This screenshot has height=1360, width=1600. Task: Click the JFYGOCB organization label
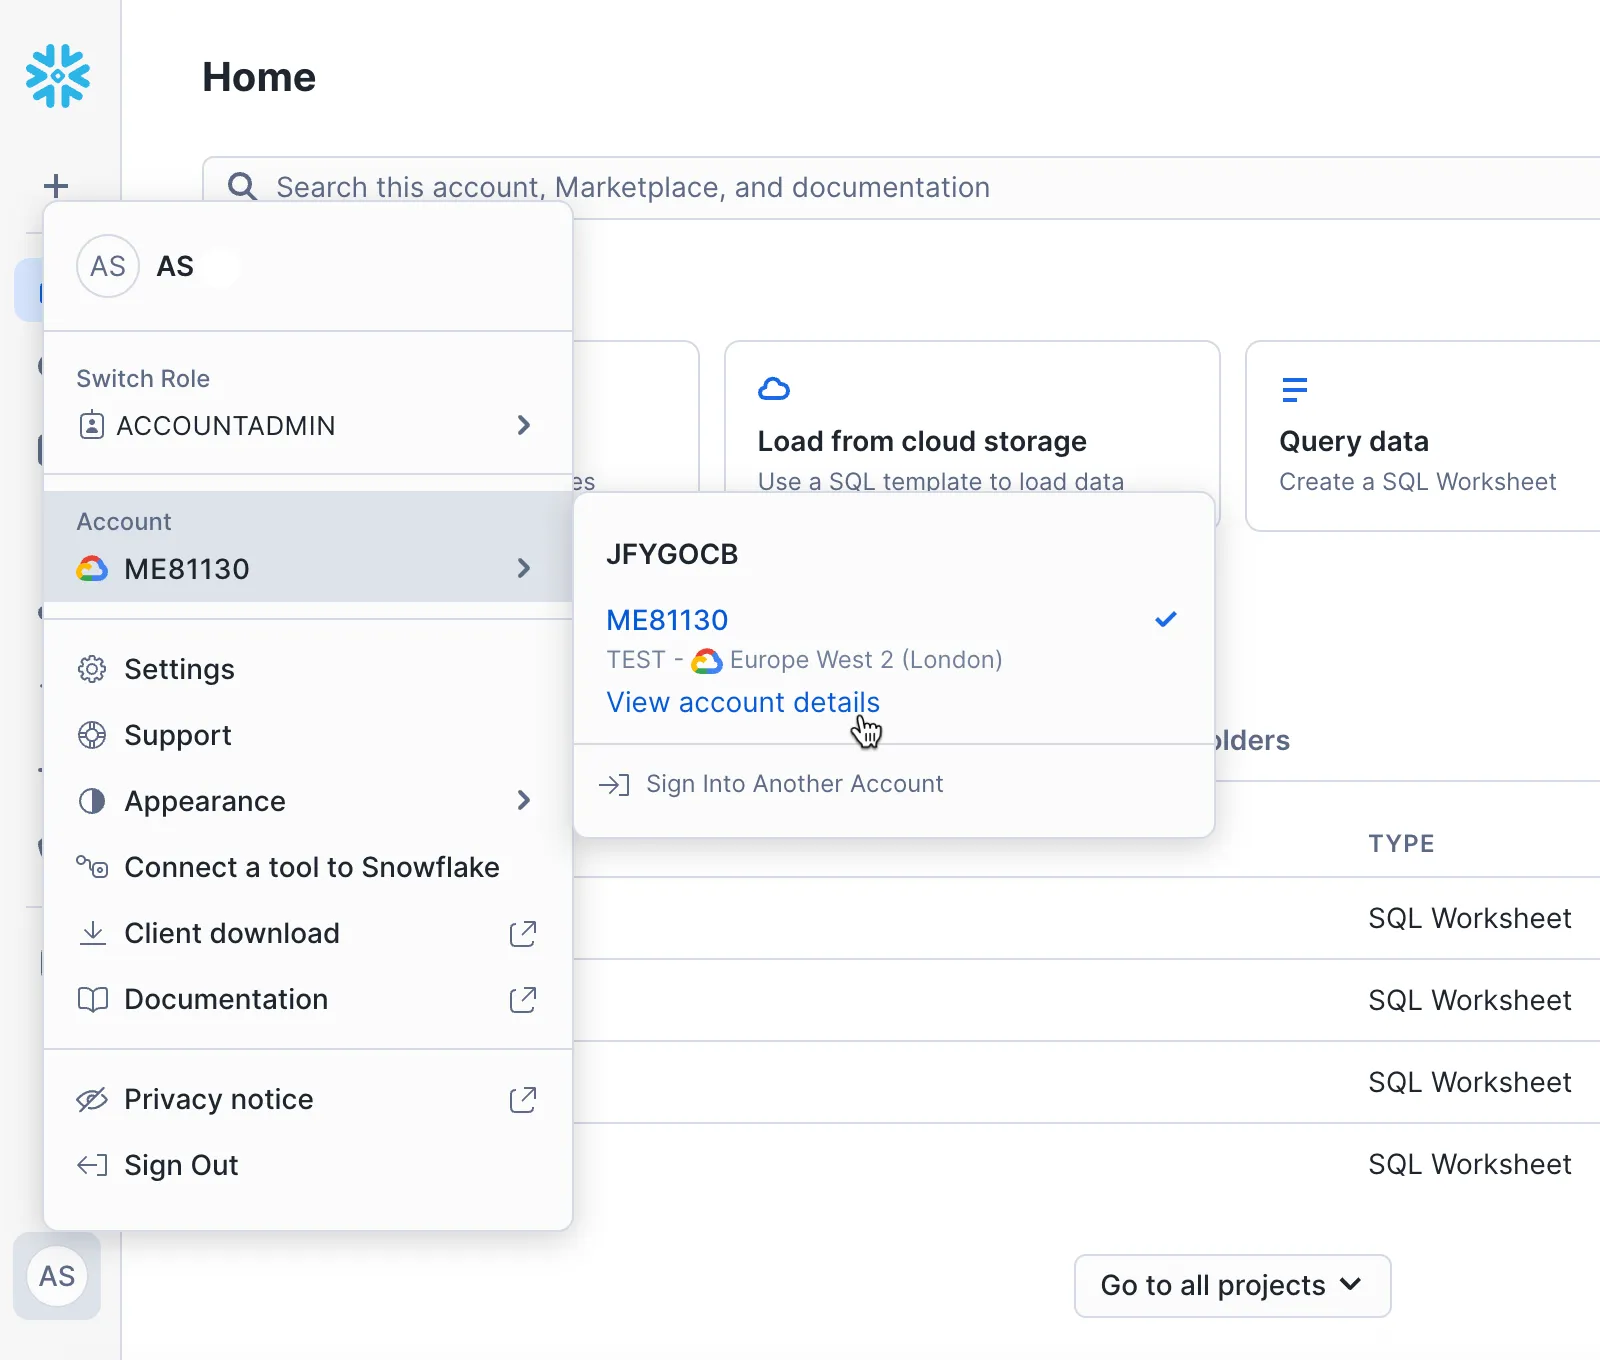click(672, 554)
